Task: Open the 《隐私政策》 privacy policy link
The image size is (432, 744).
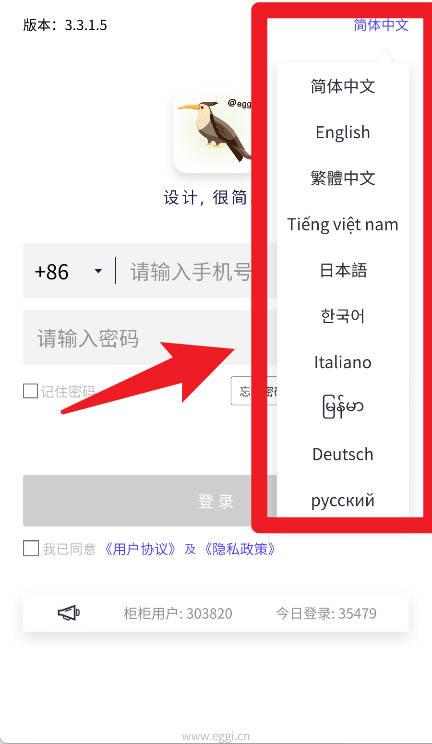Action: 239,549
